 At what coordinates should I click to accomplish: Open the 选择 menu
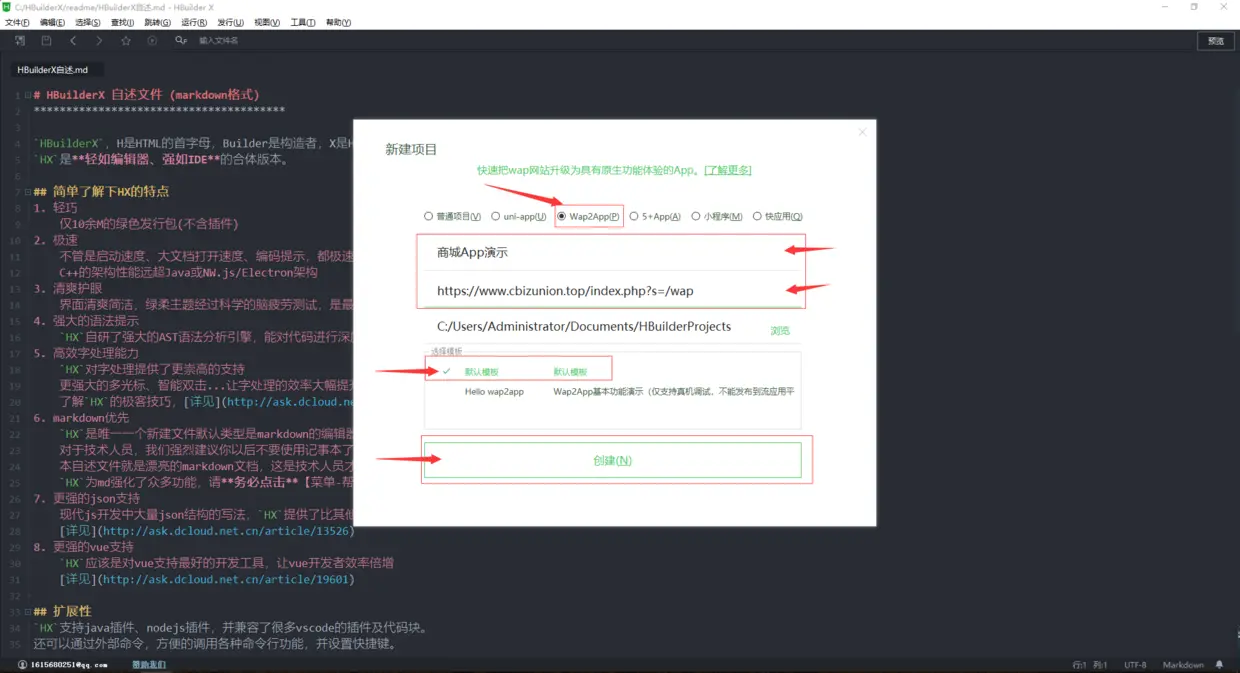(88, 22)
